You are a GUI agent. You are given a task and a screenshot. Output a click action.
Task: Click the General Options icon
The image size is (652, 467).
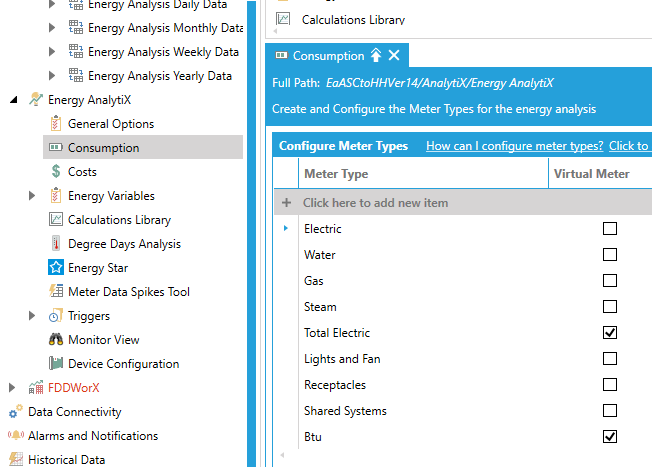click(56, 124)
